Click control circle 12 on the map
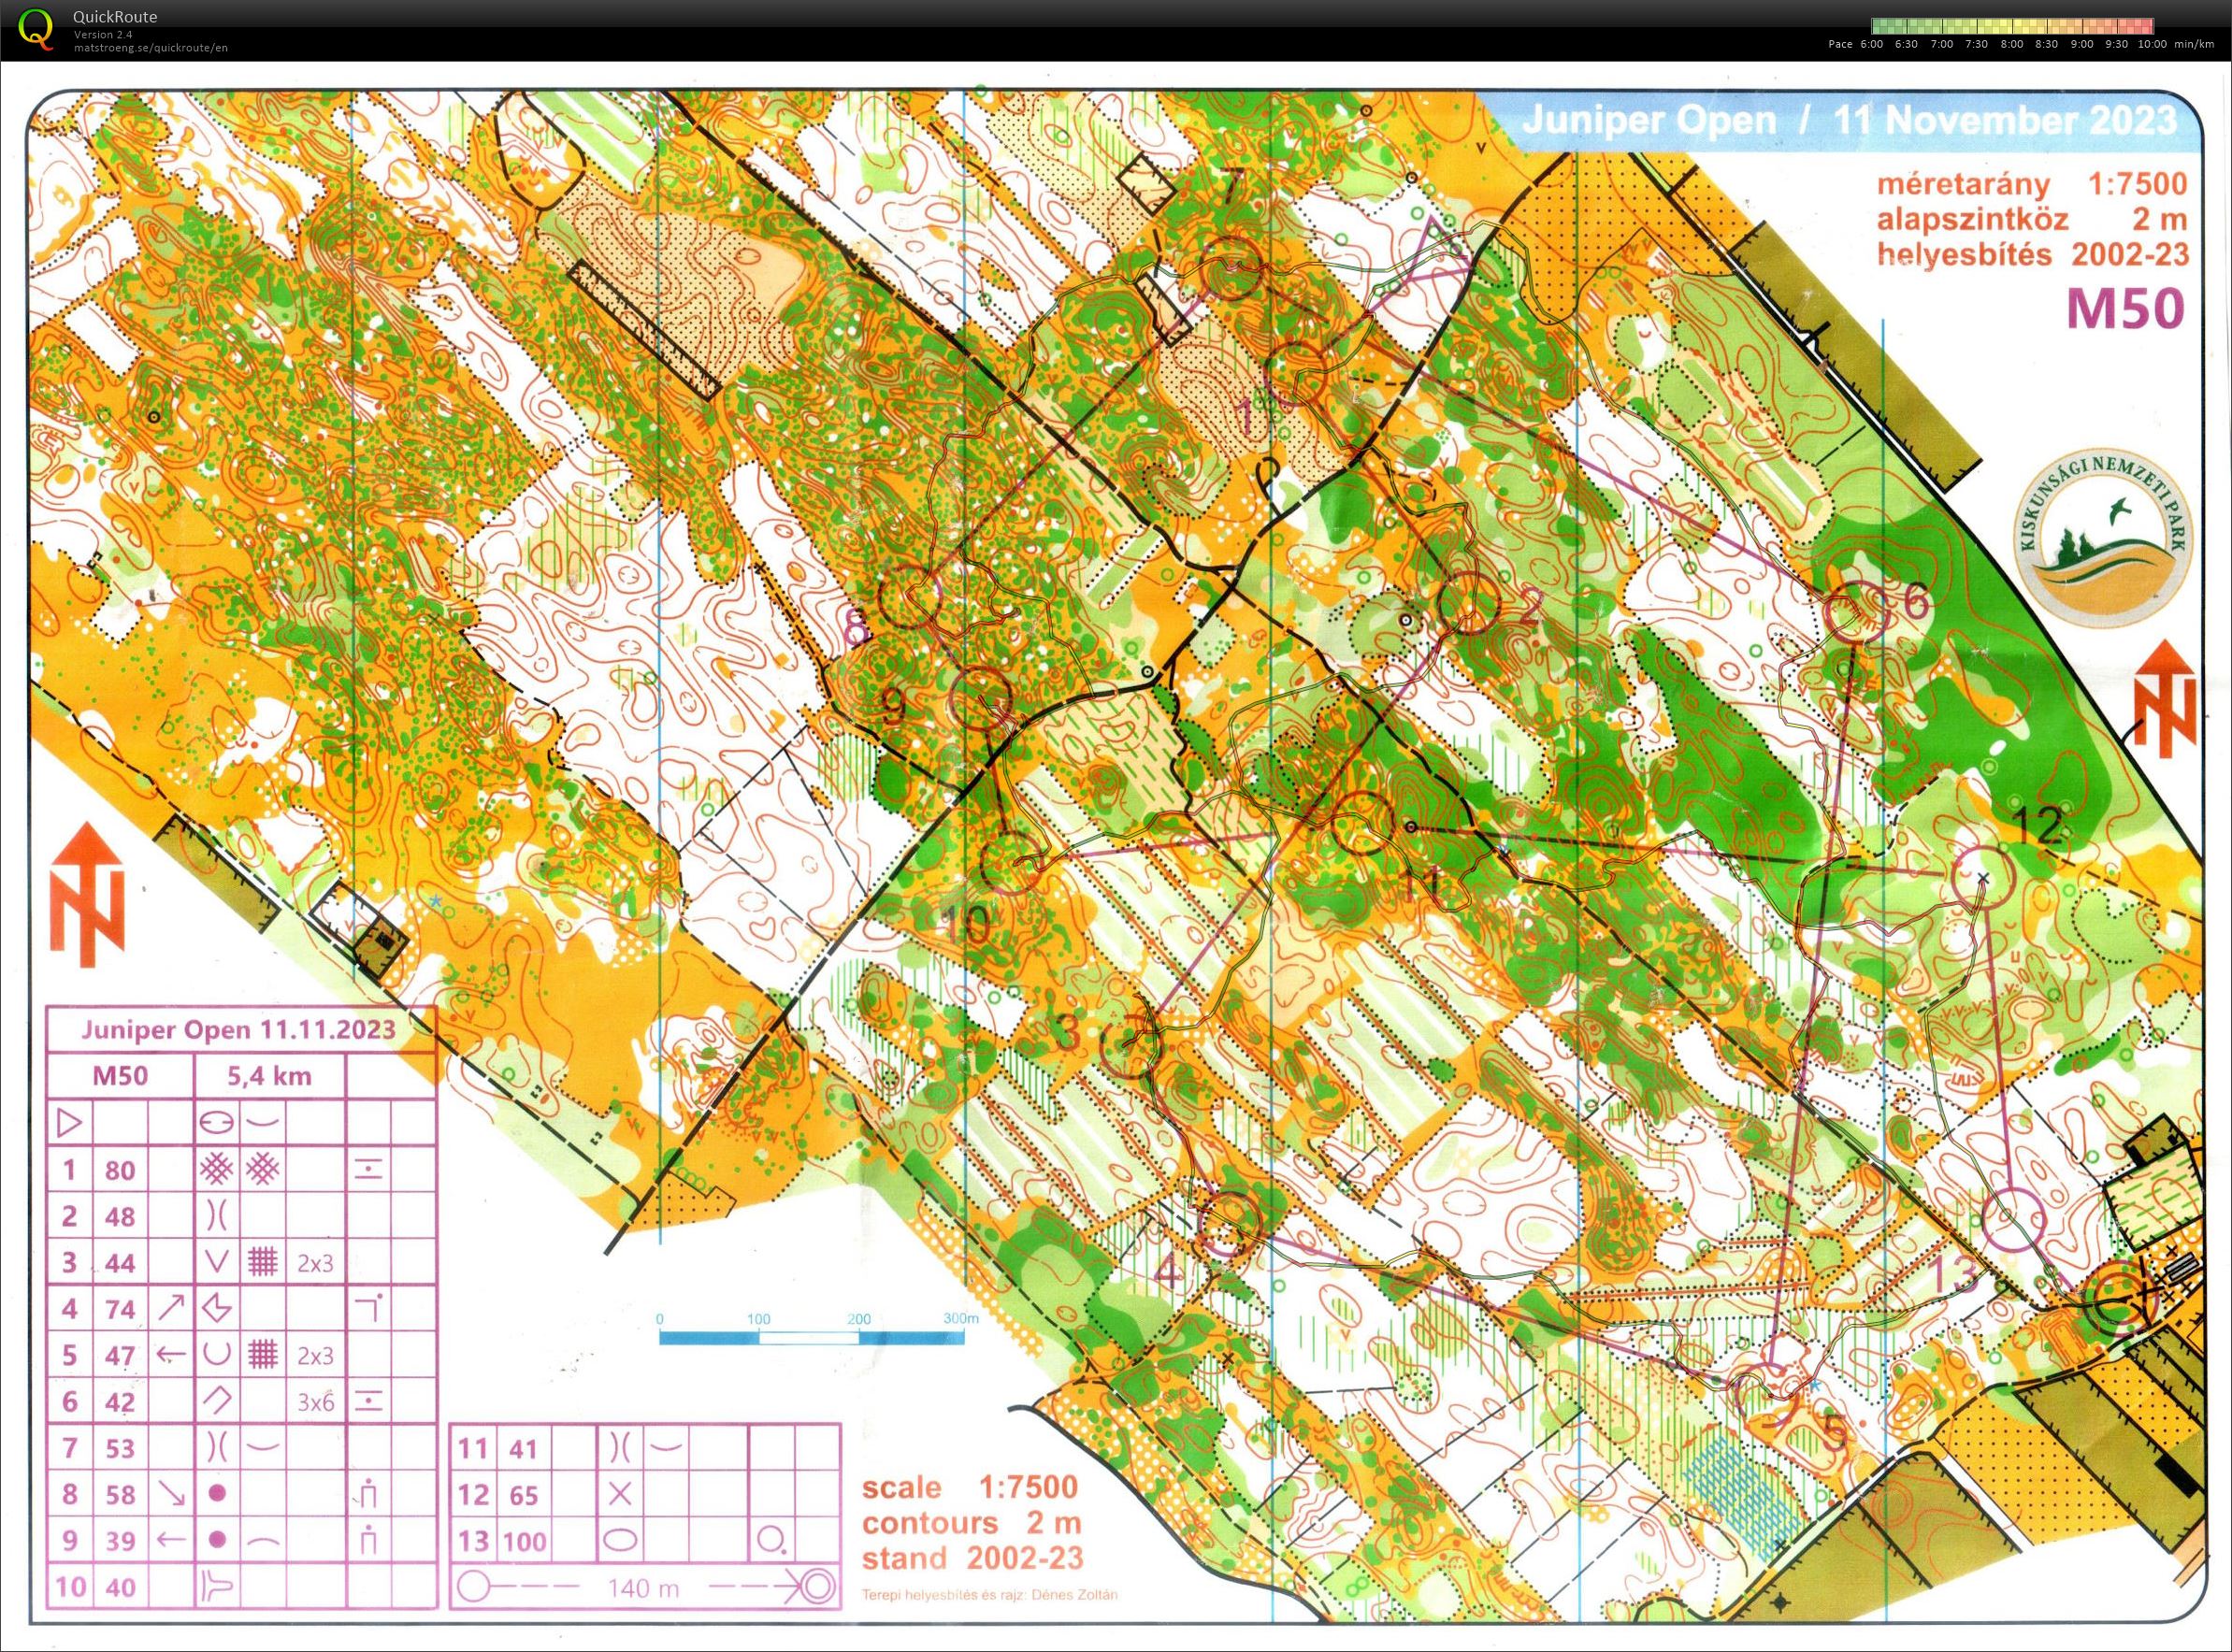Image resolution: width=2232 pixels, height=1652 pixels. pos(1983,877)
